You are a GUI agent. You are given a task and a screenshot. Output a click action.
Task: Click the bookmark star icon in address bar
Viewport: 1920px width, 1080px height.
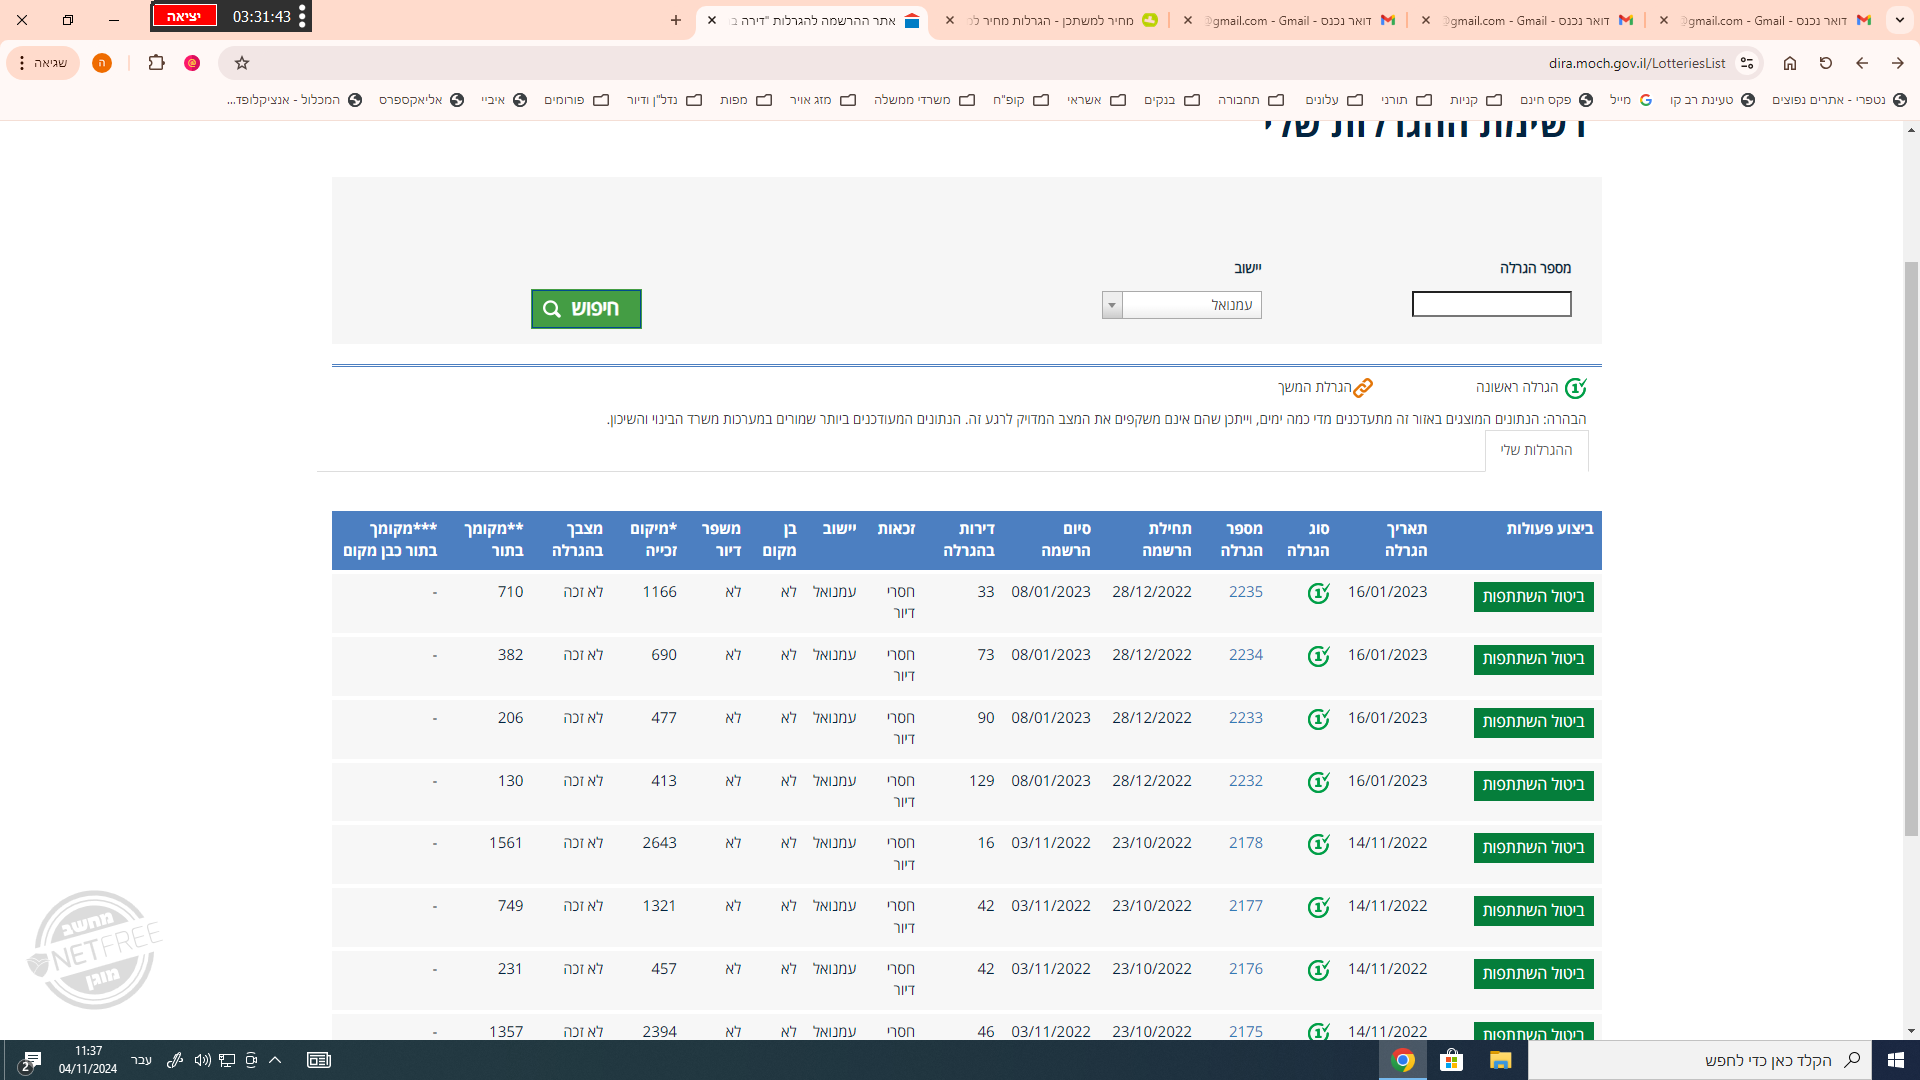tap(242, 63)
